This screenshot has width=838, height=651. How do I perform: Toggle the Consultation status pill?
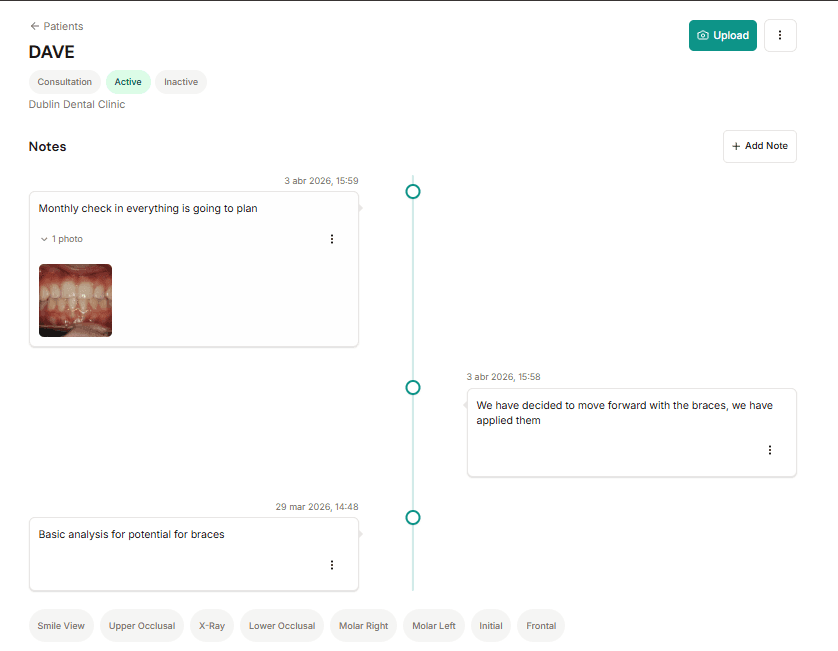(x=64, y=82)
